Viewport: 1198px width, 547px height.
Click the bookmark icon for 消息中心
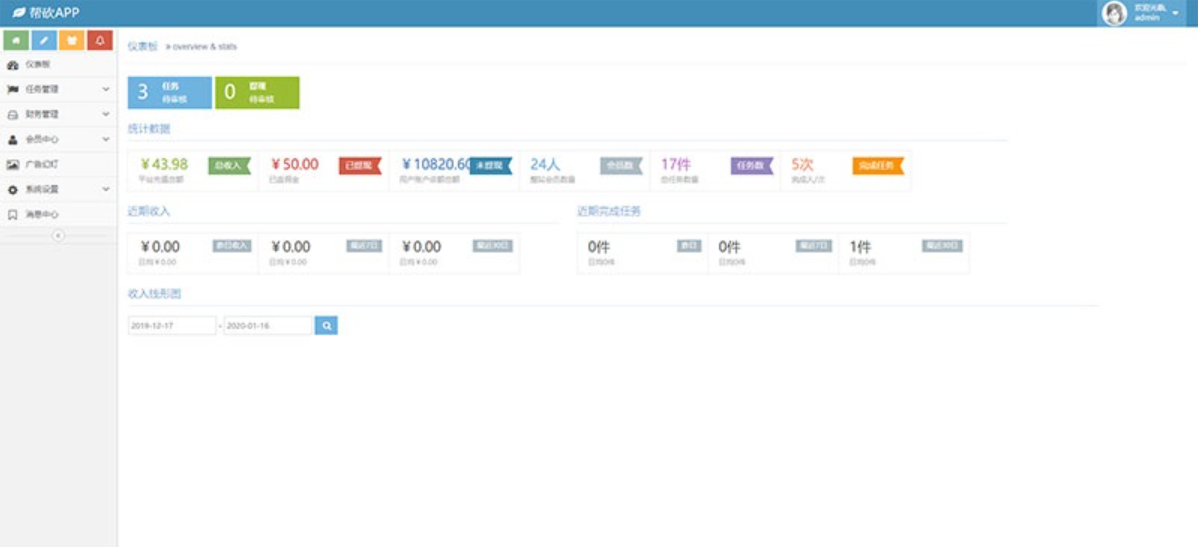click(x=12, y=215)
